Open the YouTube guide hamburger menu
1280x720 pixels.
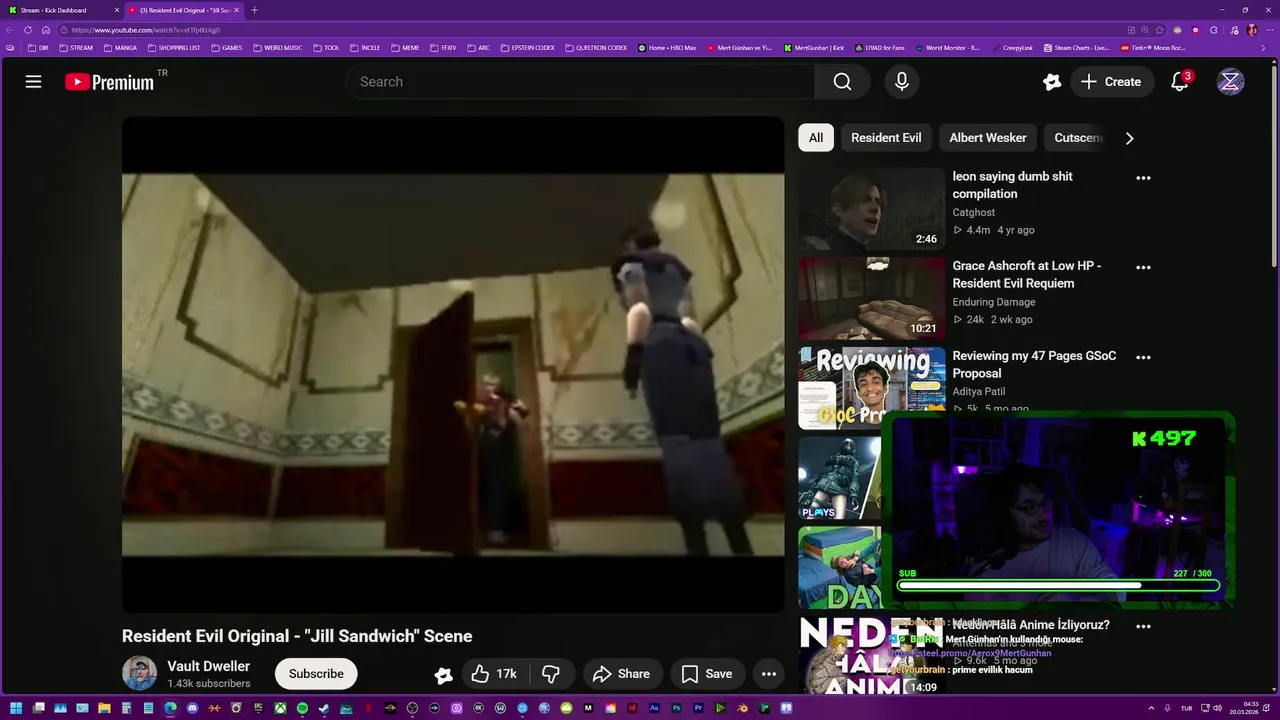[x=33, y=82]
